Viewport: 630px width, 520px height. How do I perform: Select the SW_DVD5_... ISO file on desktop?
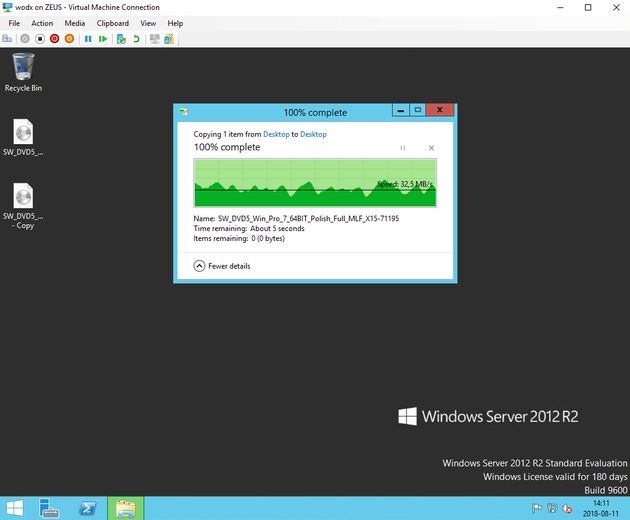(23, 137)
